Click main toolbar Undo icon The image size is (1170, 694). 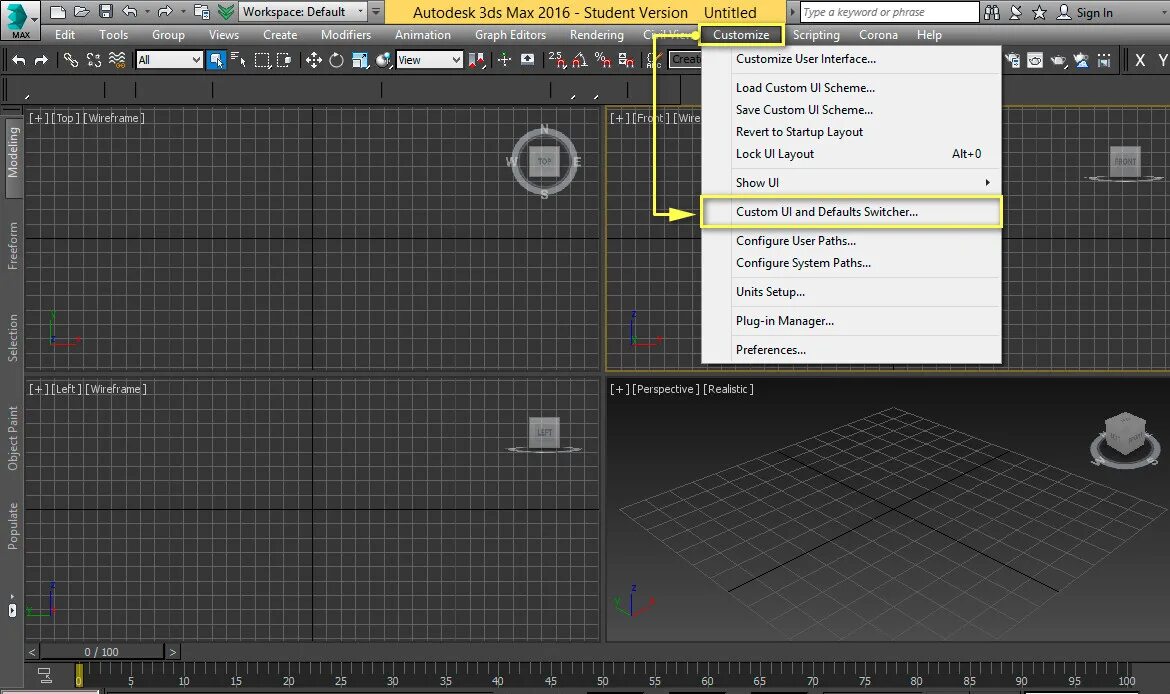[x=19, y=60]
